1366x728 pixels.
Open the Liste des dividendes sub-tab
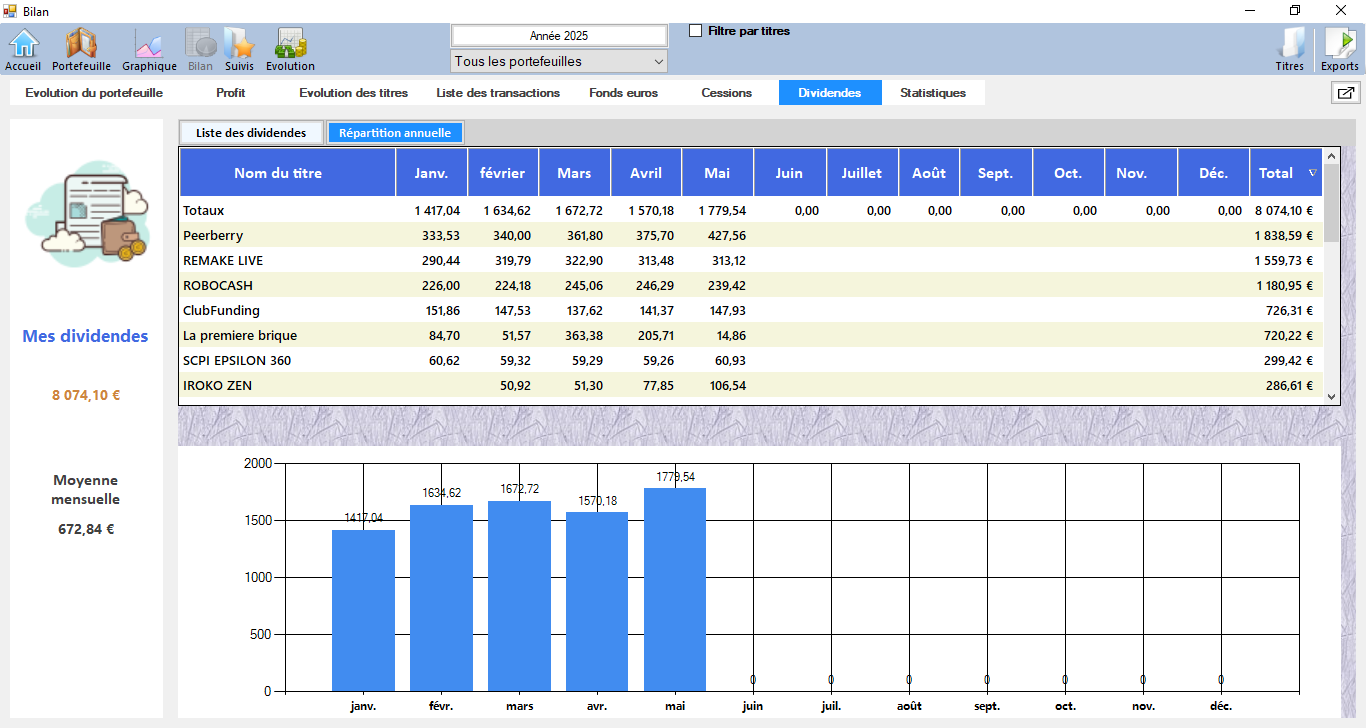251,133
